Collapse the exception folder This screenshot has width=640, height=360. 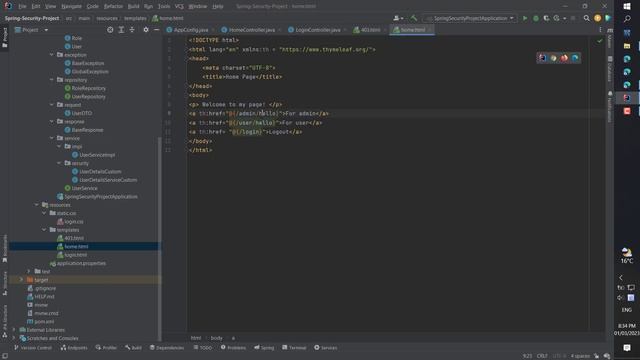pyautogui.click(x=51, y=55)
